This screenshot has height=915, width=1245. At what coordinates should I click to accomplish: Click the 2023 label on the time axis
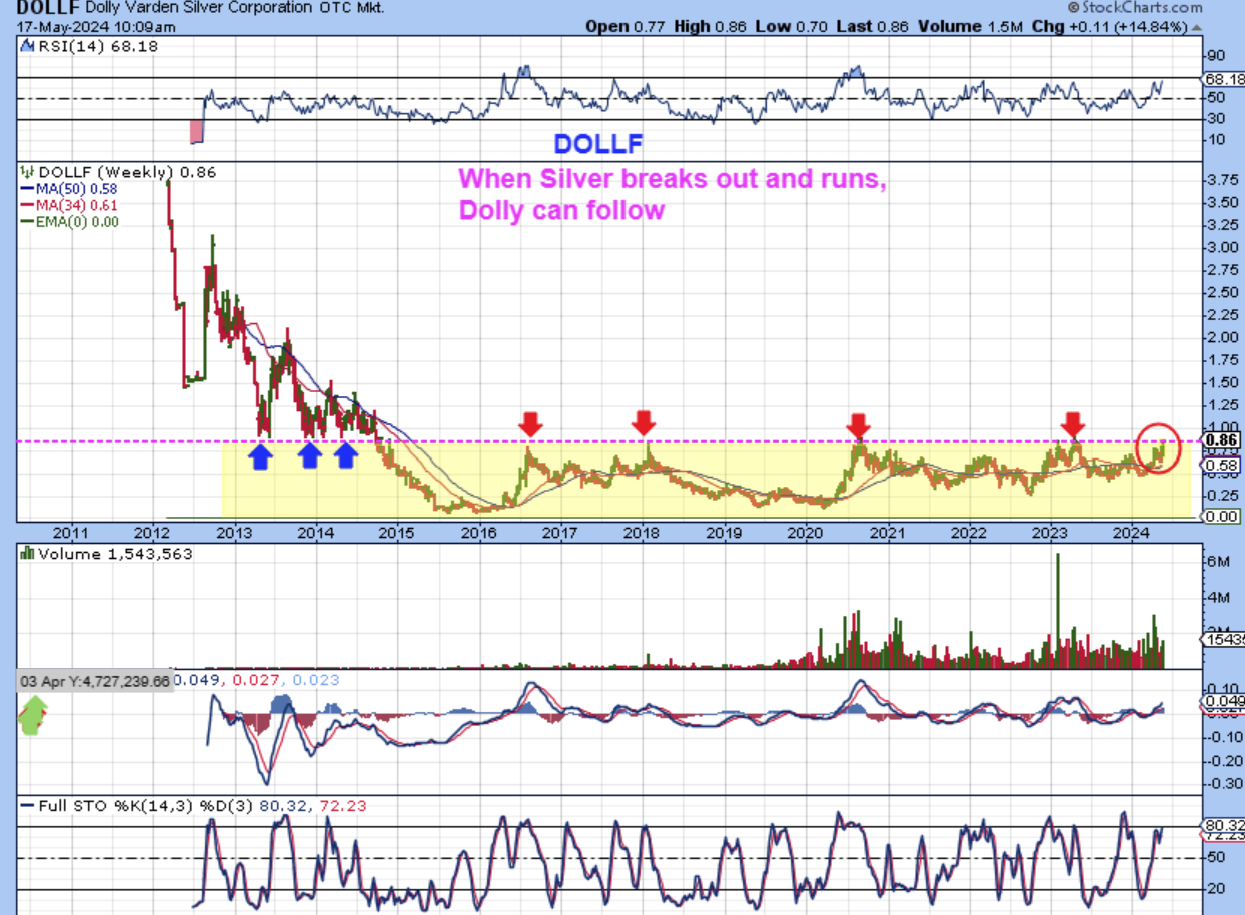pyautogui.click(x=1051, y=532)
